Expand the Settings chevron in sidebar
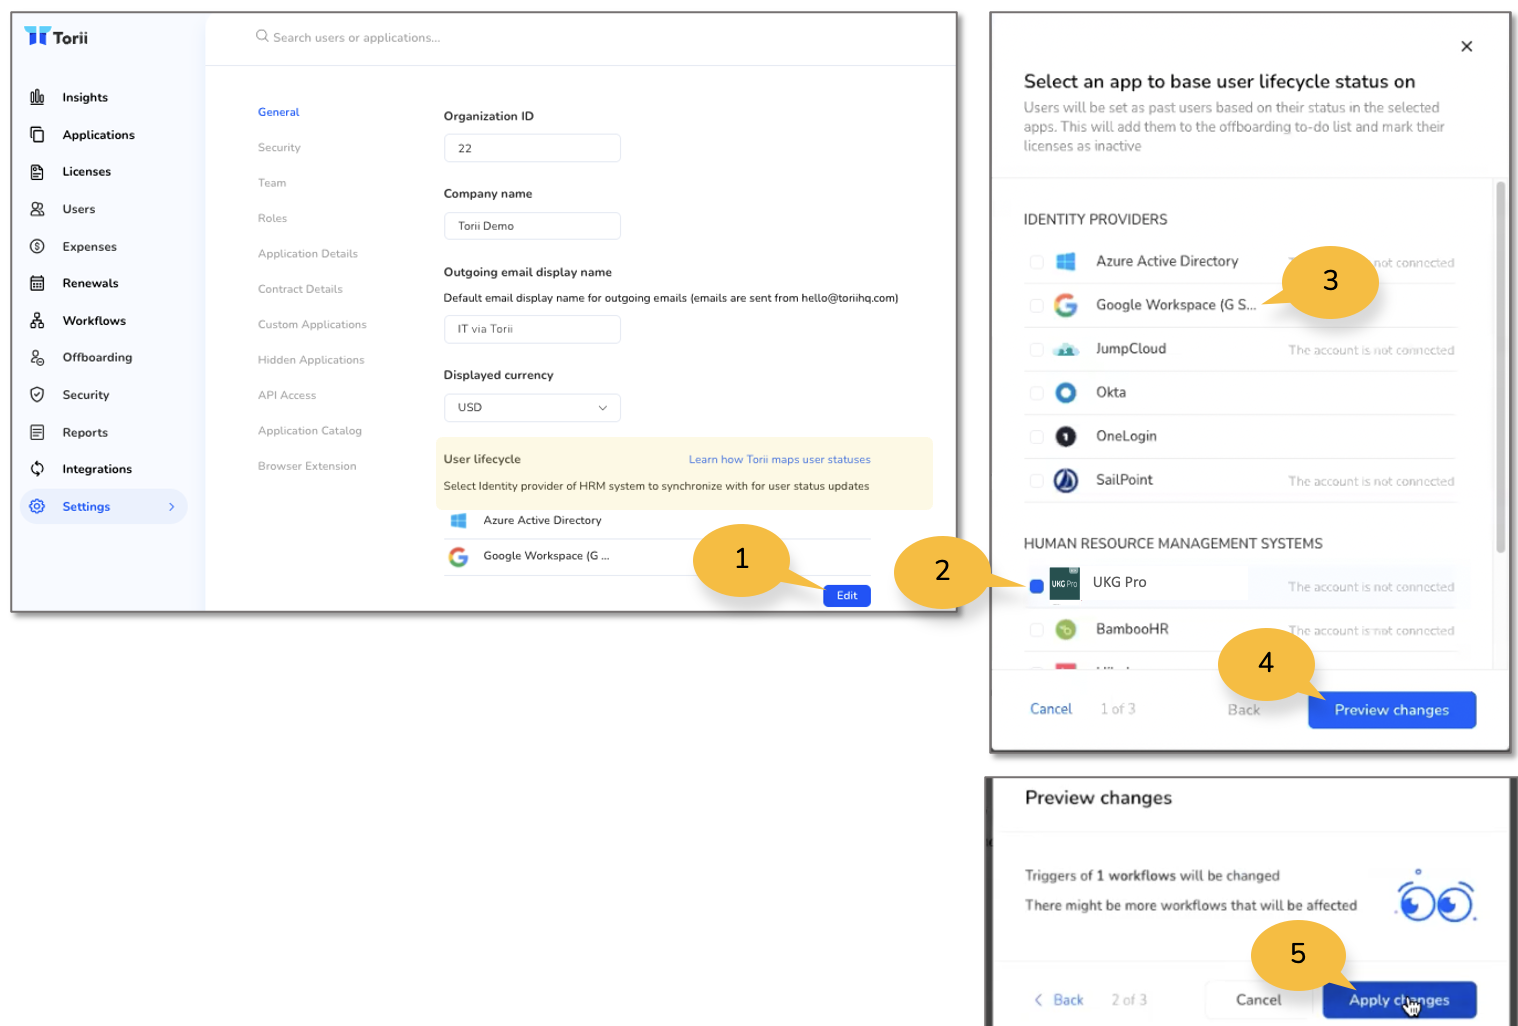 point(172,507)
